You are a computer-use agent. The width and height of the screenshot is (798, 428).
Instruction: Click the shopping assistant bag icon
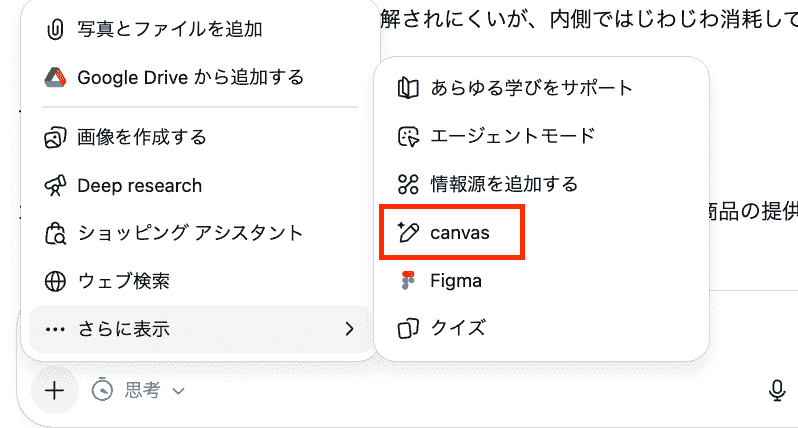pyautogui.click(x=56, y=233)
